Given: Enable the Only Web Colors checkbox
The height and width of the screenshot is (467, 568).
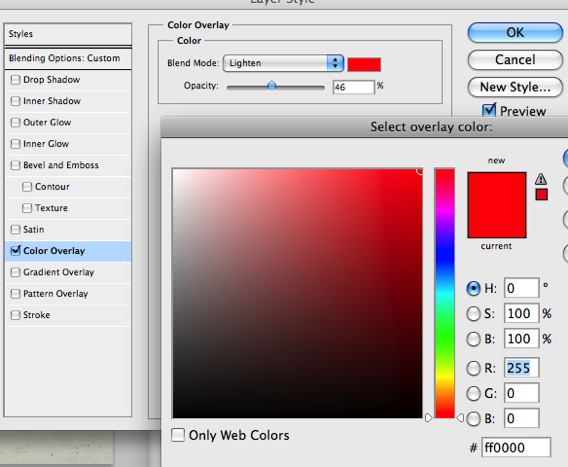Looking at the screenshot, I should (x=178, y=435).
